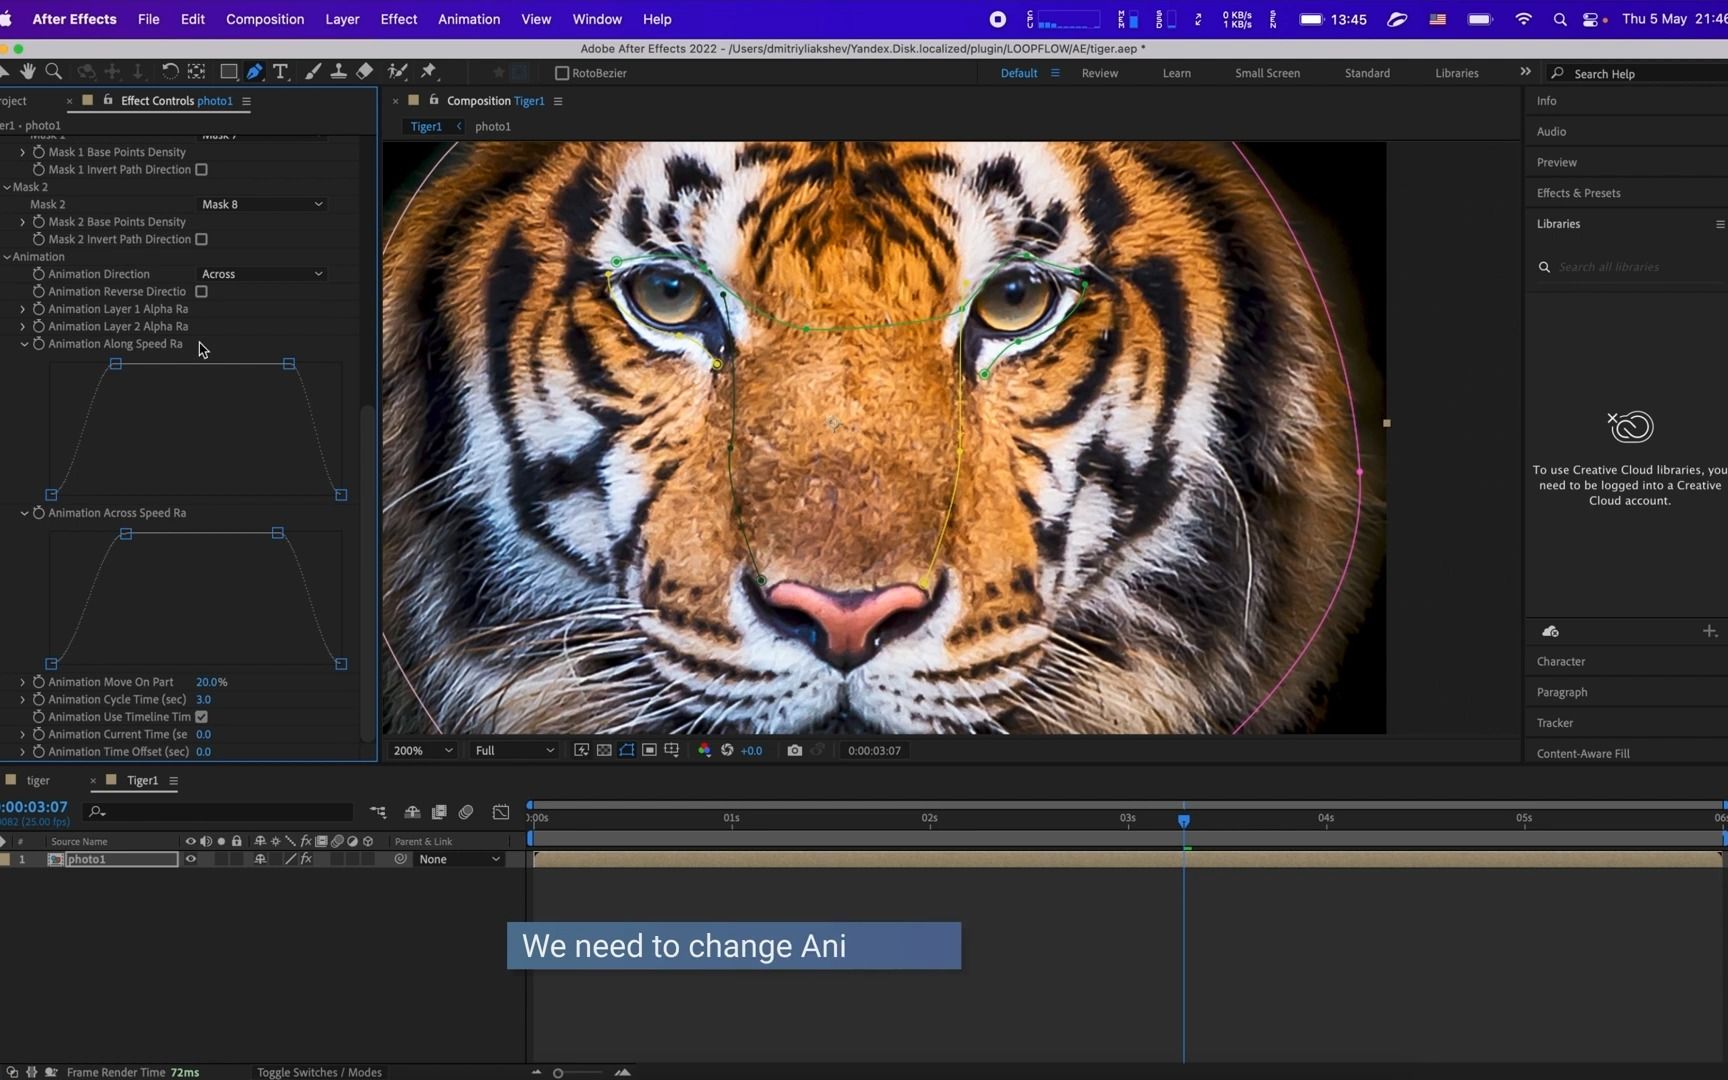Select the Hand tool
Viewport: 1728px width, 1080px height.
(28, 71)
